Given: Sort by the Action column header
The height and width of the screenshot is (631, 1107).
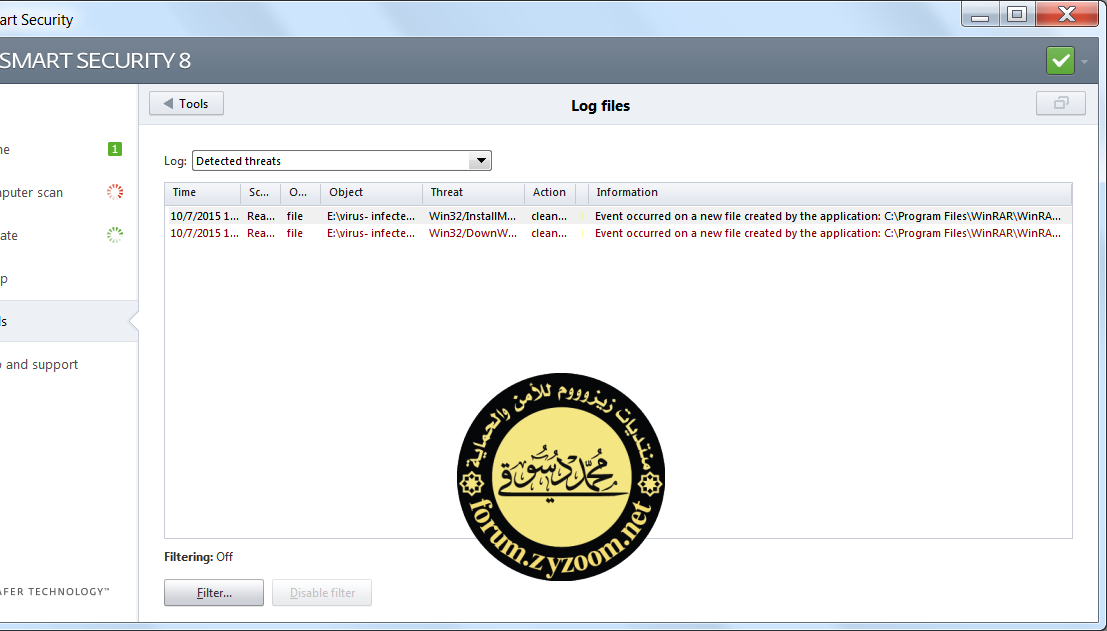Looking at the screenshot, I should coord(550,192).
